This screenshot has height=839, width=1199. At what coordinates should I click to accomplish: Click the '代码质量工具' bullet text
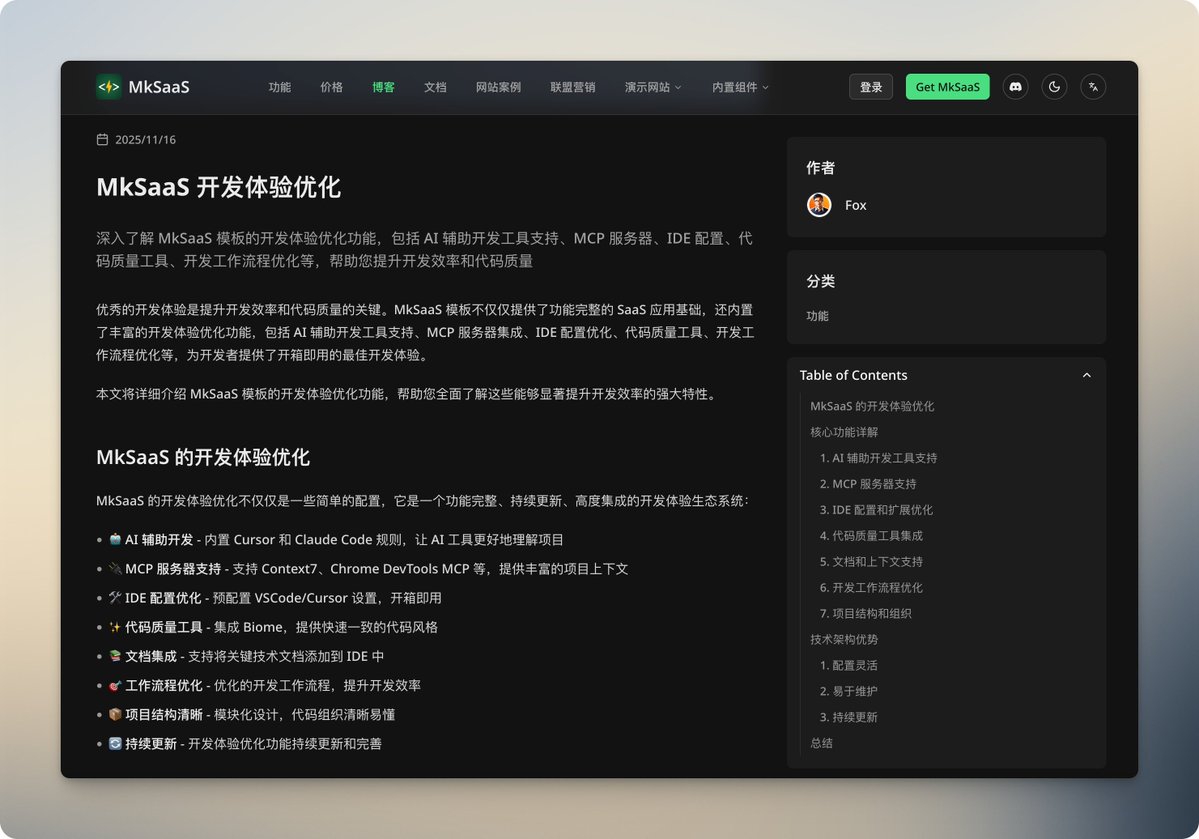[x=164, y=627]
